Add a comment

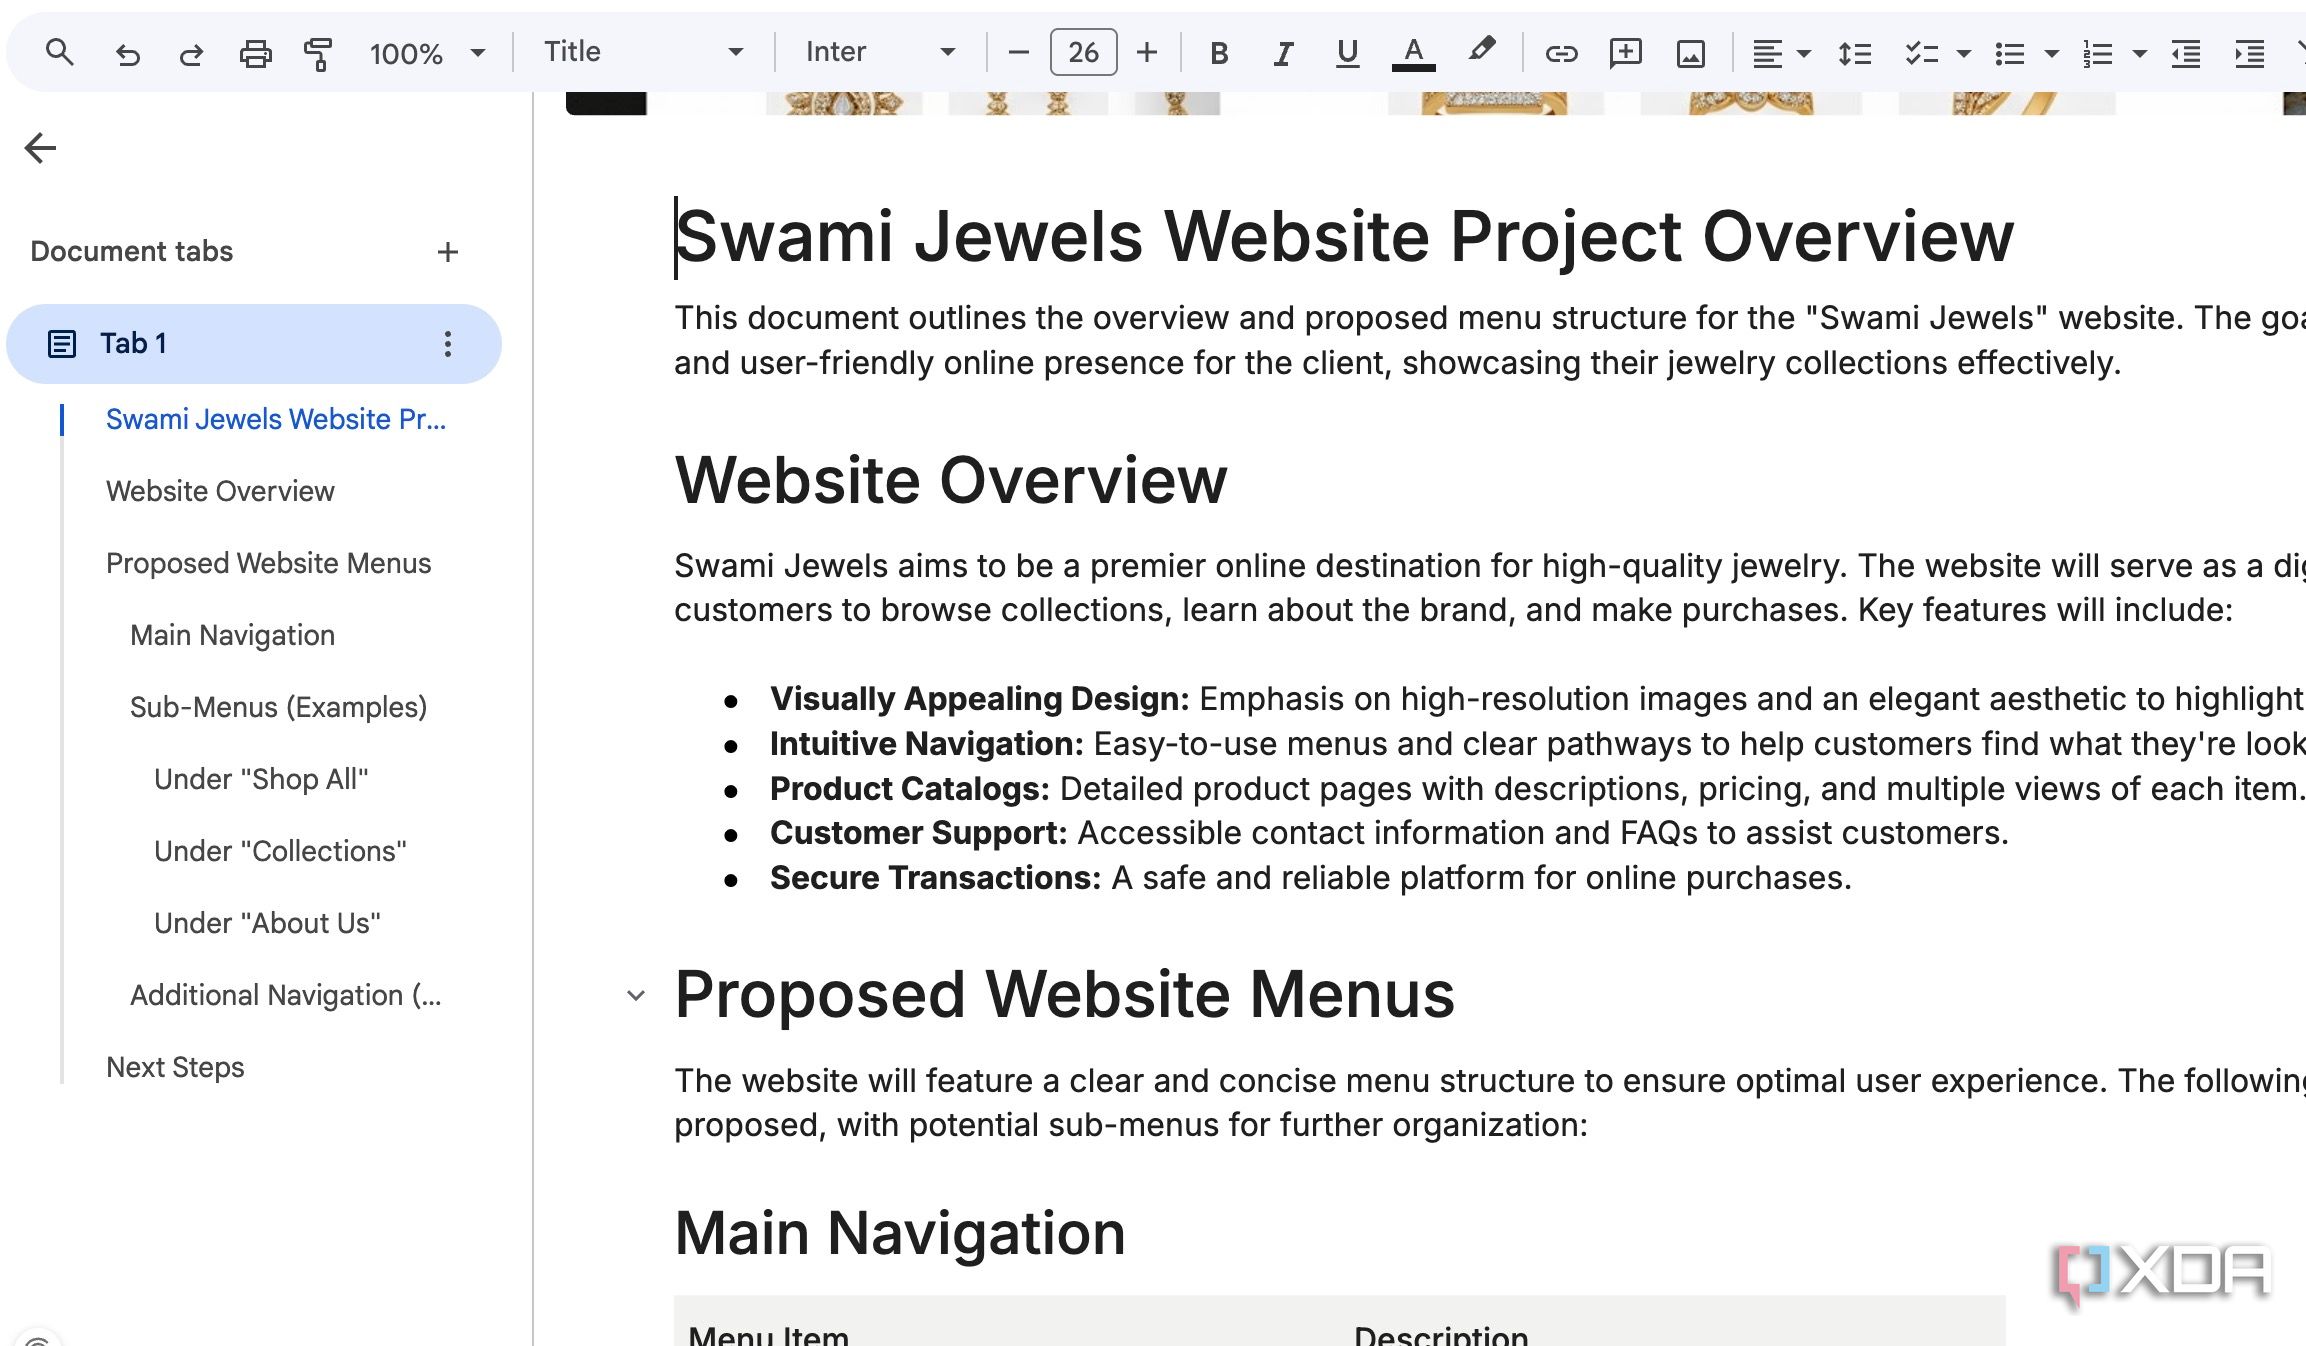tap(1626, 53)
